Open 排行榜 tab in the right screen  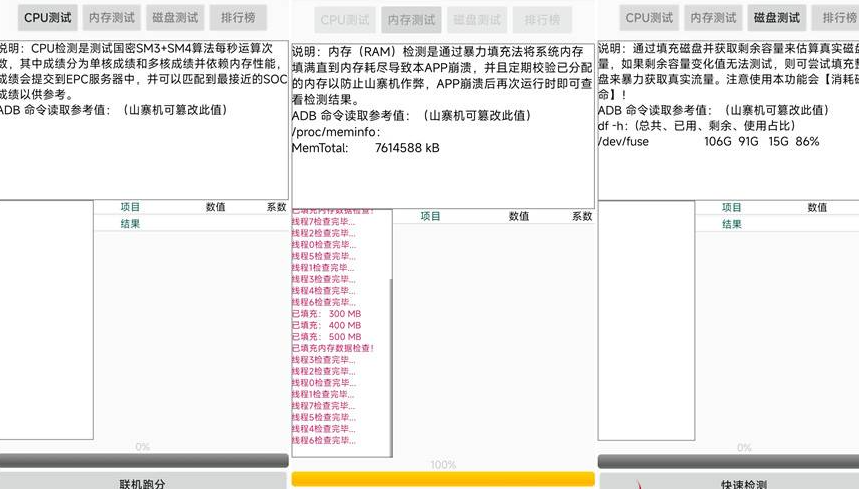point(835,18)
